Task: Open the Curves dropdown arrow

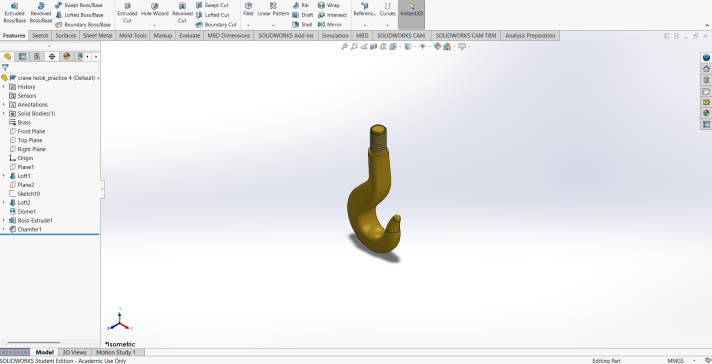Action: click(387, 25)
